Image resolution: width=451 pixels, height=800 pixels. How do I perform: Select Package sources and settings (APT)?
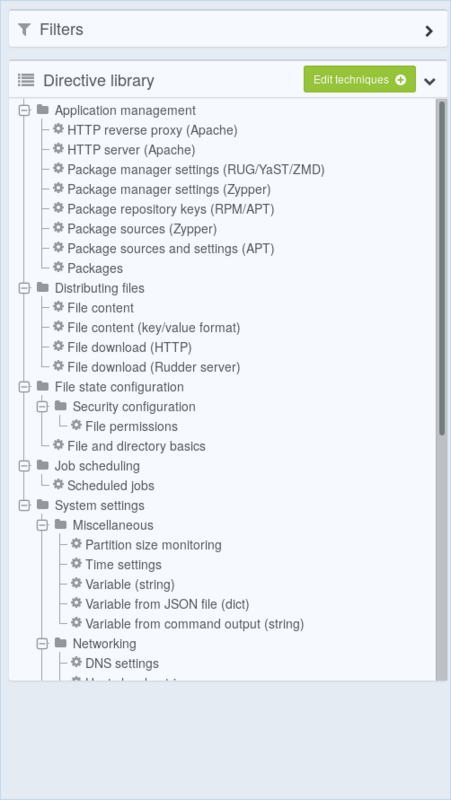pos(171,248)
